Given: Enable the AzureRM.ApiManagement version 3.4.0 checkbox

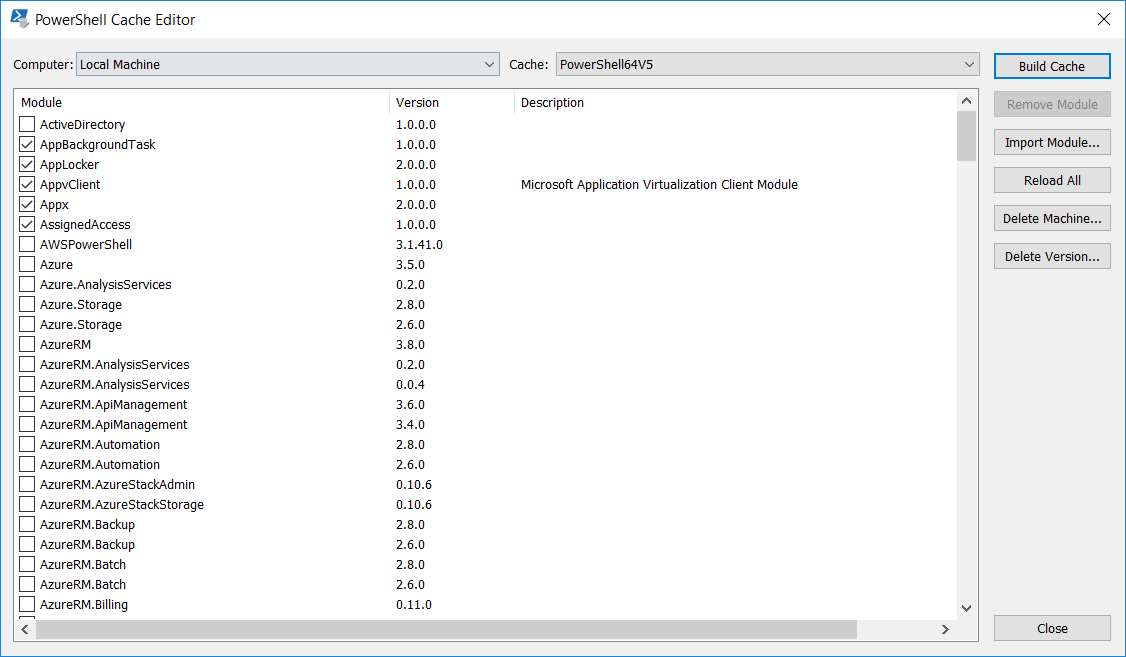Looking at the screenshot, I should [x=27, y=425].
